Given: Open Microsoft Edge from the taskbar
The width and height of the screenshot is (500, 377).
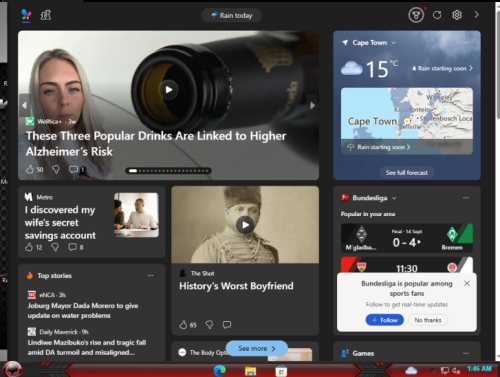Looking at the screenshot, I should pyautogui.click(x=219, y=371).
